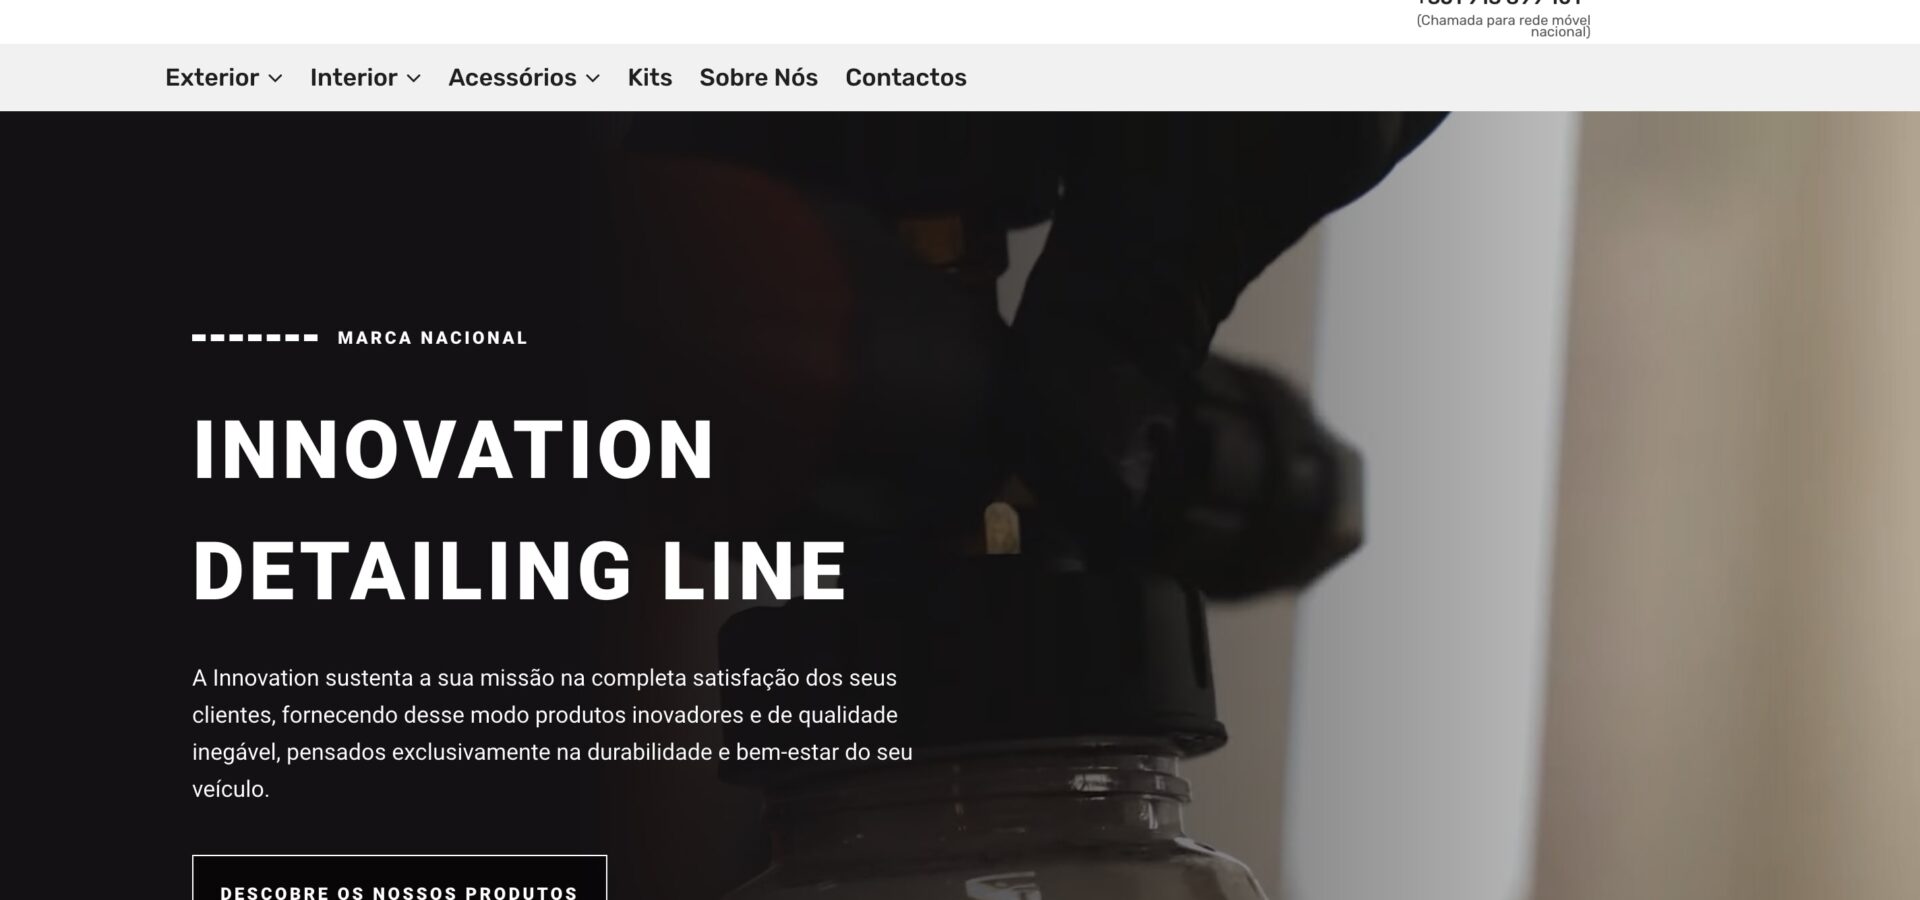The height and width of the screenshot is (900, 1920).
Task: Open the Sobre Nós page
Action: (x=759, y=77)
